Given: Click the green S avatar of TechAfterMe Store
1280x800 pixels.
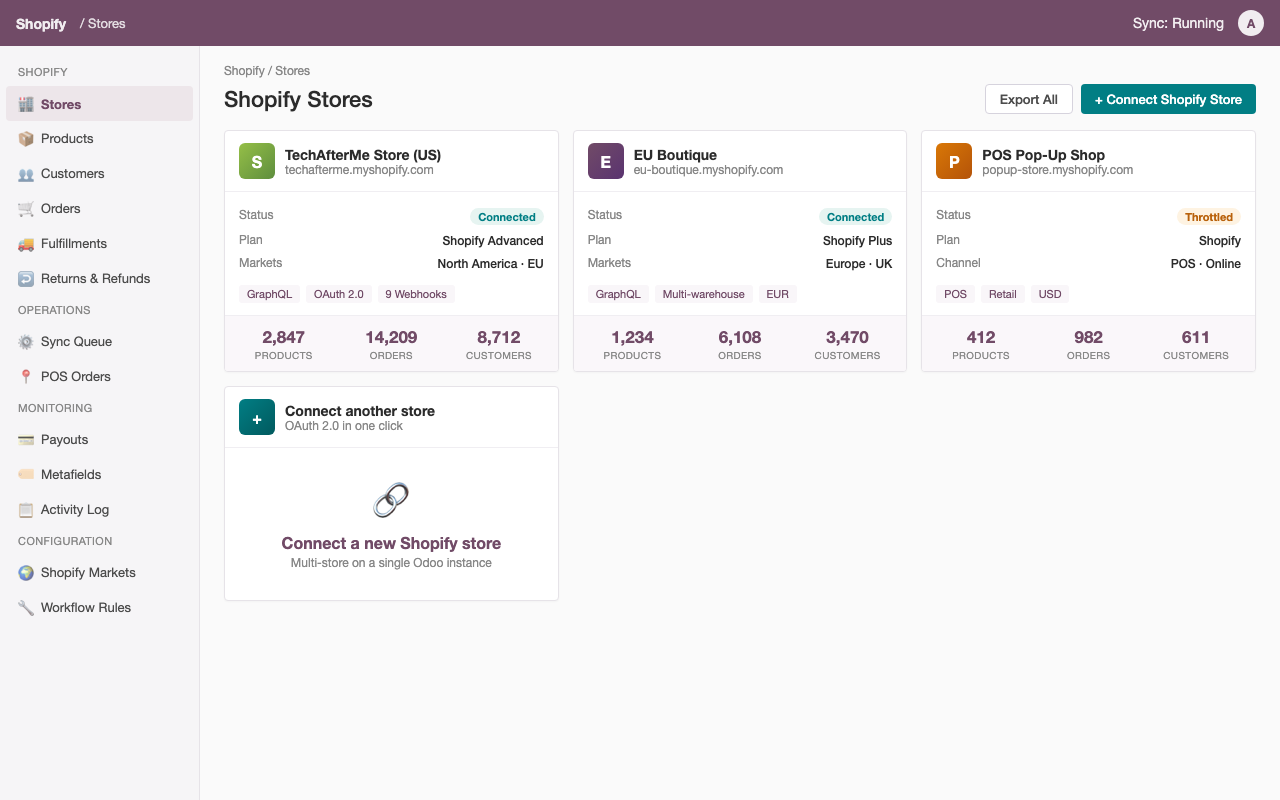Looking at the screenshot, I should [257, 161].
